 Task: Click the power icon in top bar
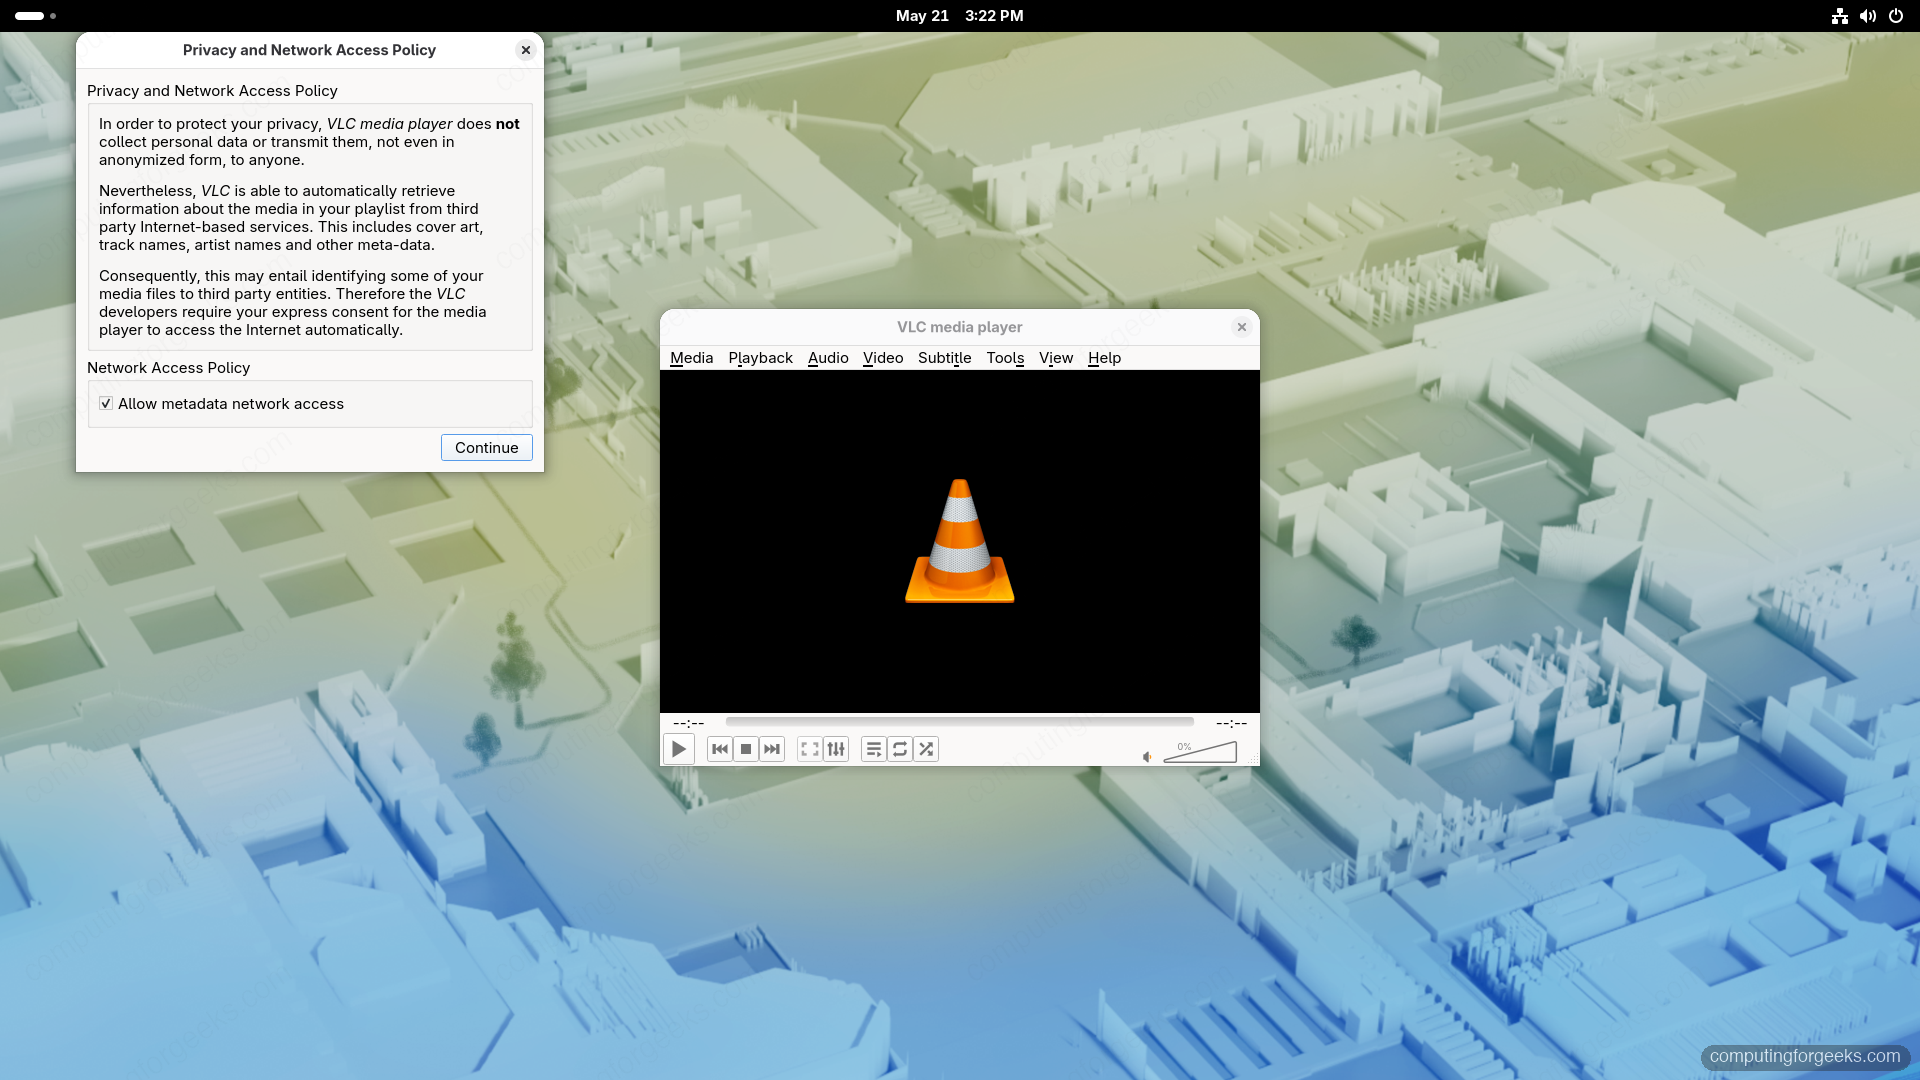(x=1896, y=16)
